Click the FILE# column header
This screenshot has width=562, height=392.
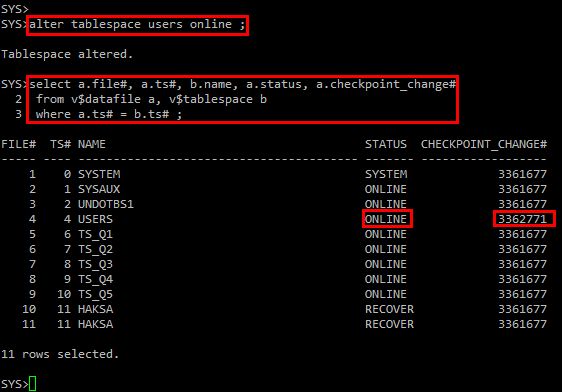[19, 144]
